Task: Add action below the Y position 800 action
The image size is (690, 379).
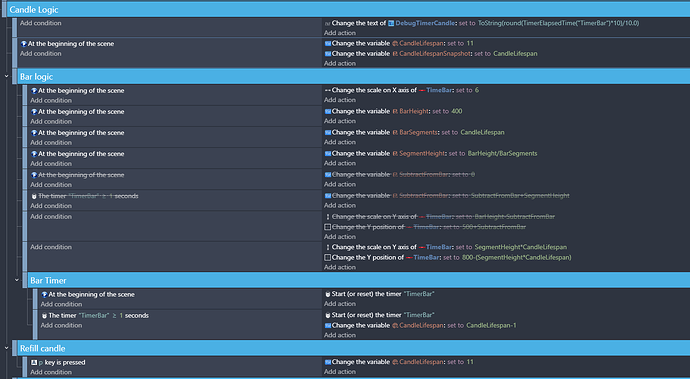Action: pos(340,267)
